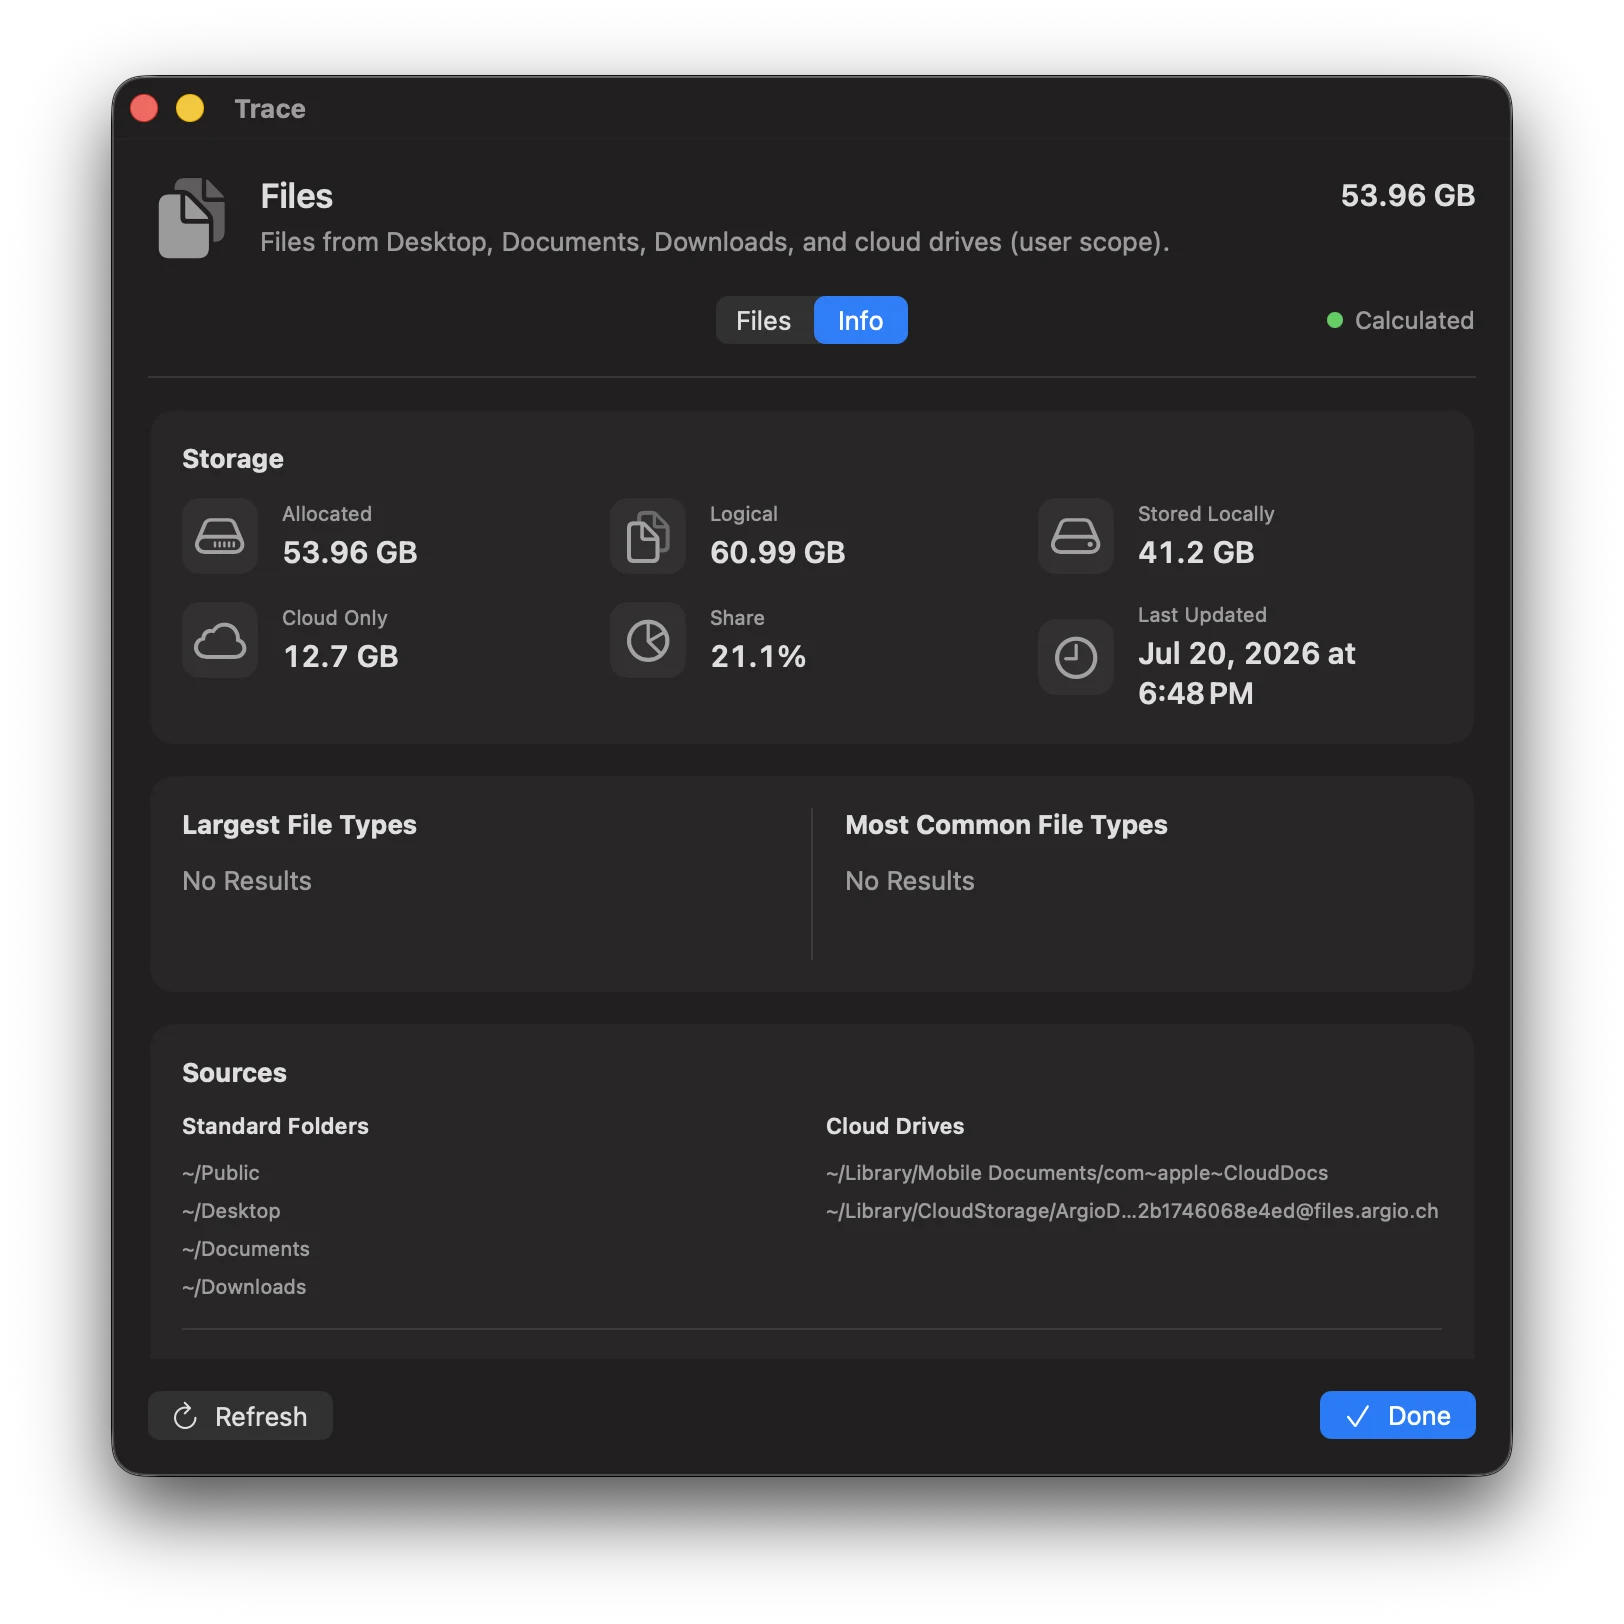Click the Done button

tap(1397, 1415)
